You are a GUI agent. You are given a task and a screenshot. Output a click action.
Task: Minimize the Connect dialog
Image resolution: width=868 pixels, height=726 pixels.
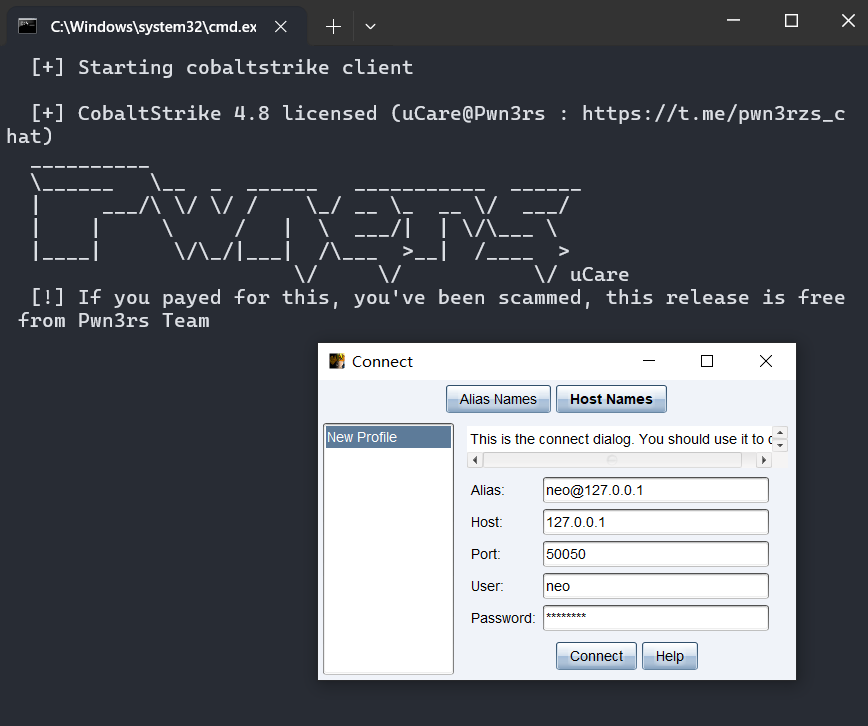pyautogui.click(x=649, y=361)
